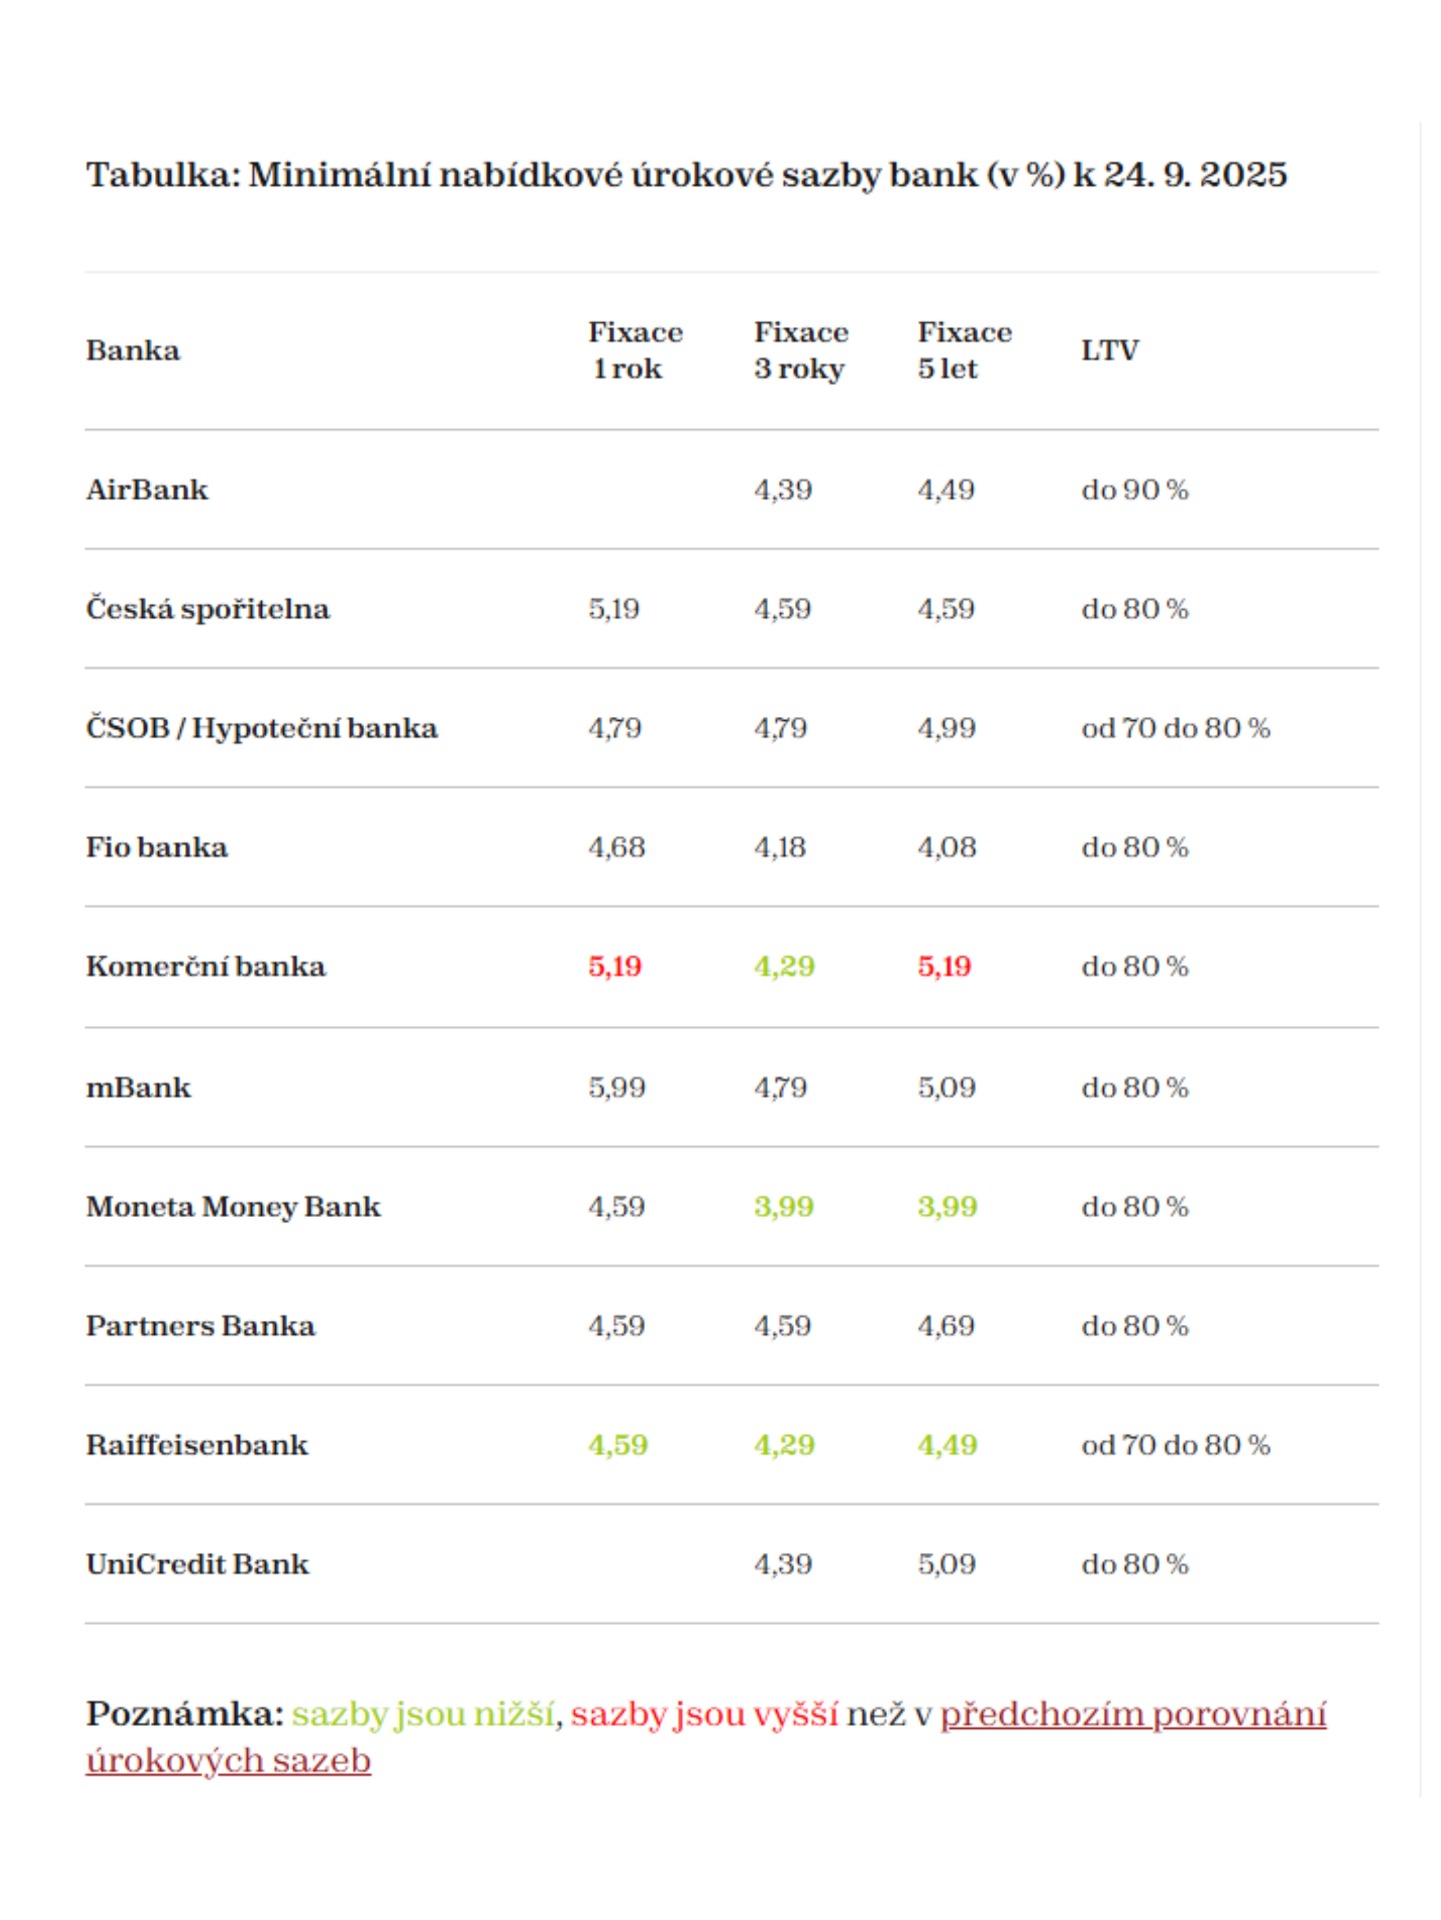The width and height of the screenshot is (1441, 1920).
Task: Click the Fio banka row label
Action: click(x=157, y=848)
